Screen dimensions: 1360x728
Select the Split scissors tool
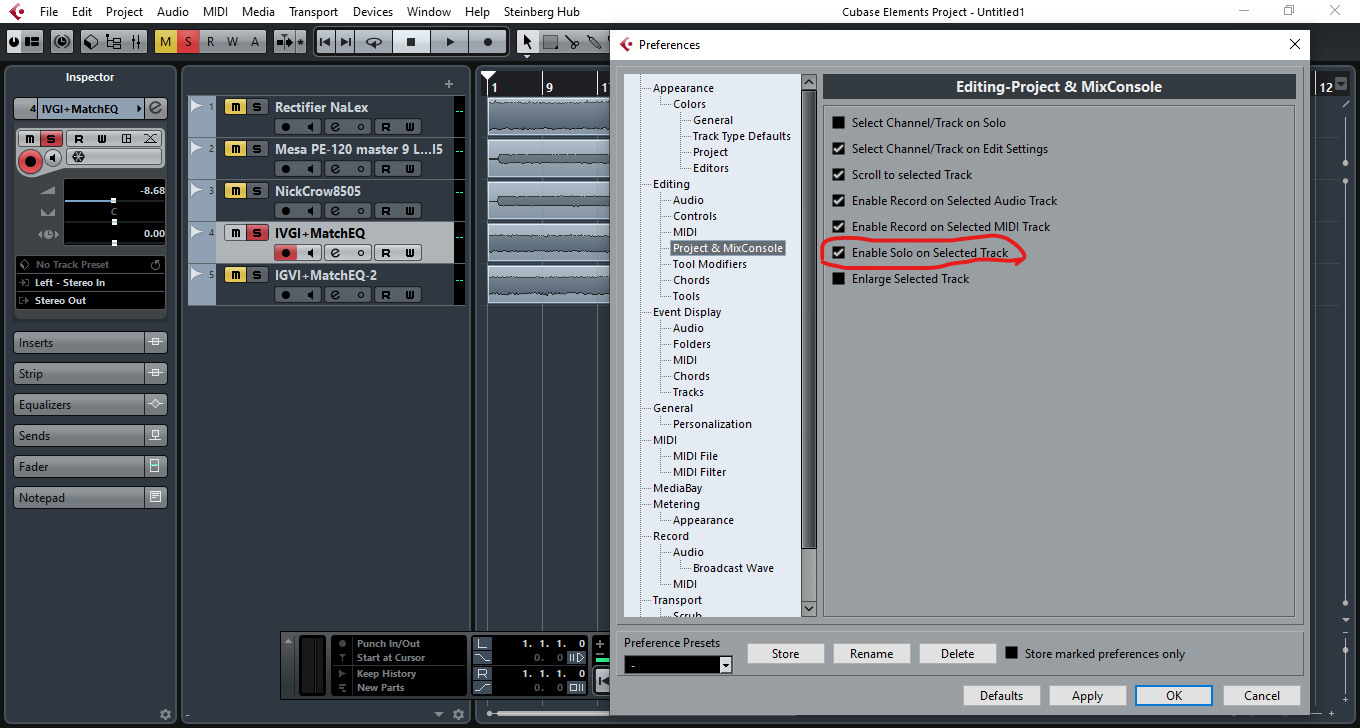[572, 42]
